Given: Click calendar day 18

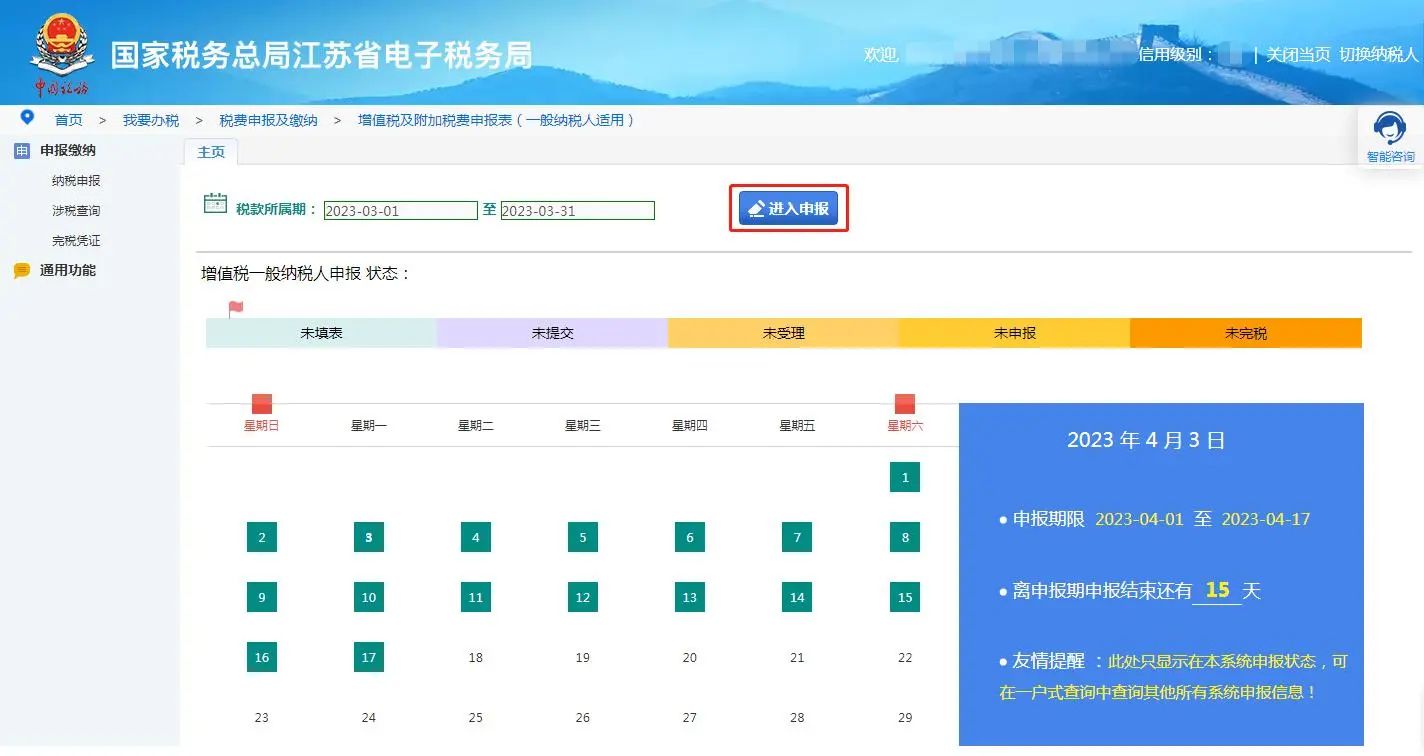Looking at the screenshot, I should click(476, 657).
